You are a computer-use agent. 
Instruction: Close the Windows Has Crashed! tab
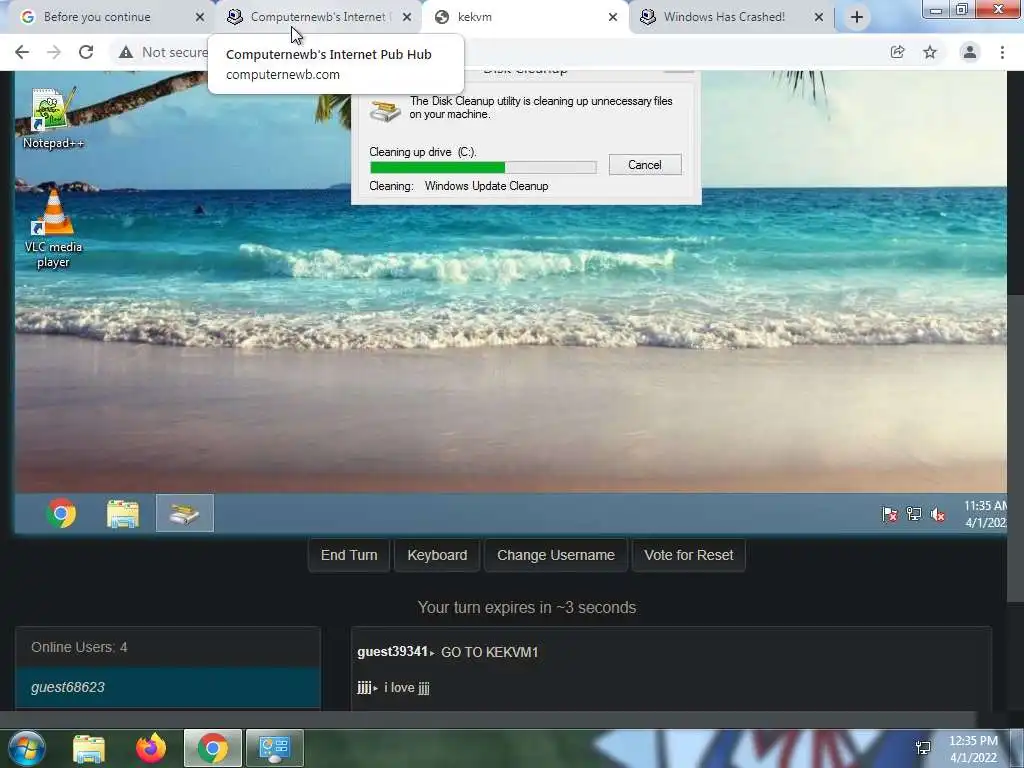tap(819, 17)
